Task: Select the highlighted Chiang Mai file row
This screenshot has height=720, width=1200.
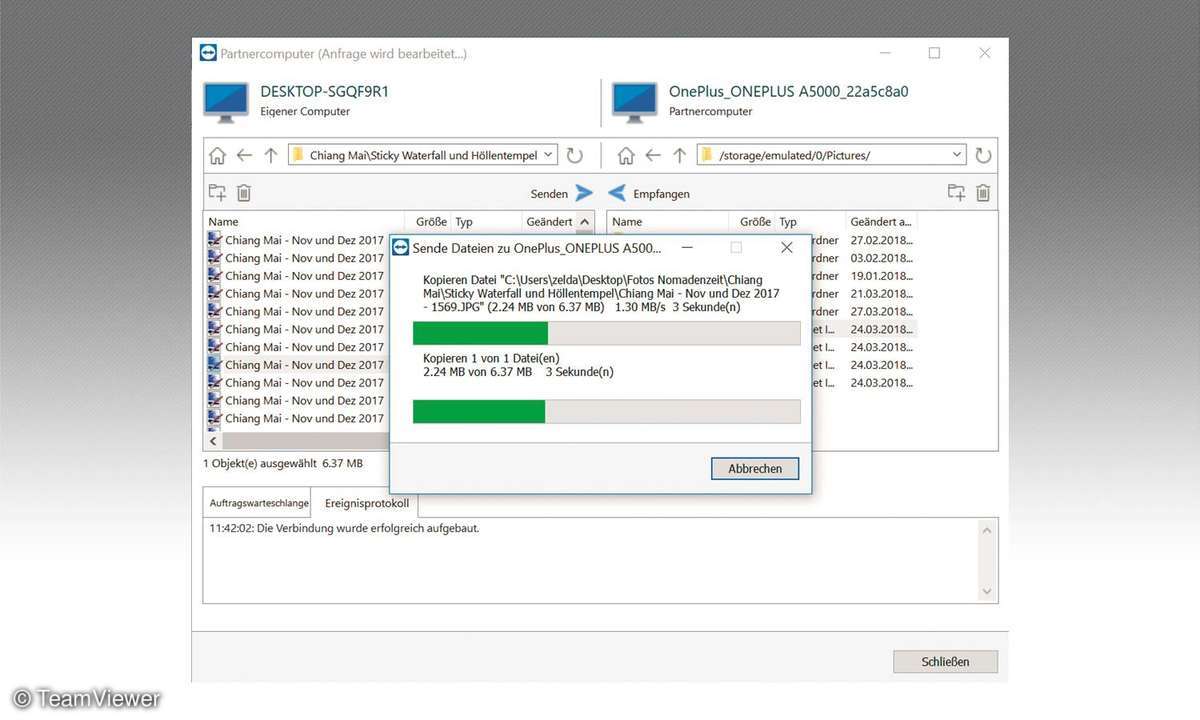Action: click(x=297, y=365)
